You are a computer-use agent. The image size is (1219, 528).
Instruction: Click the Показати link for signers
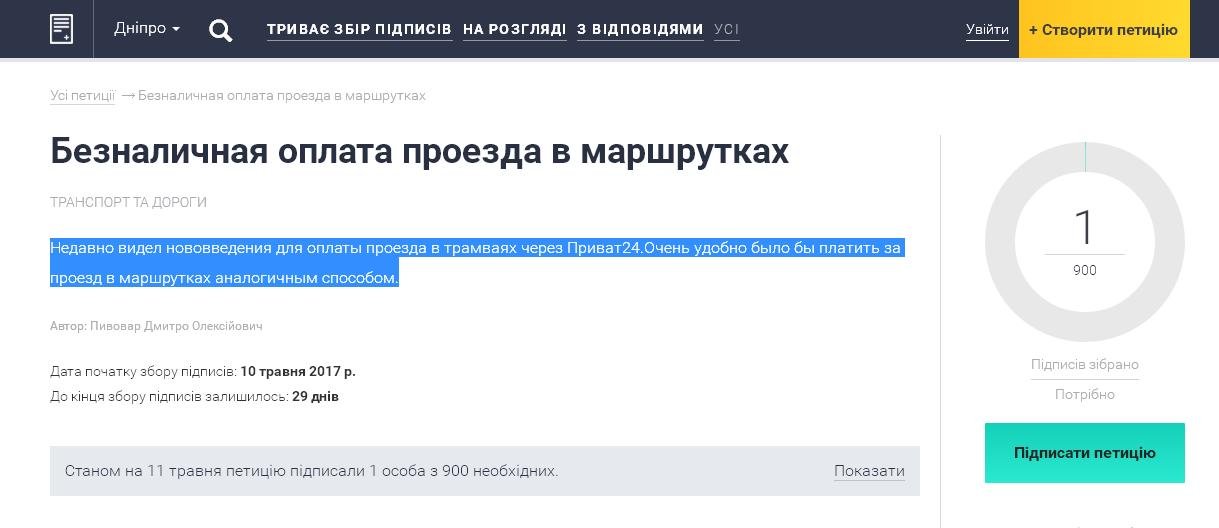[869, 471]
